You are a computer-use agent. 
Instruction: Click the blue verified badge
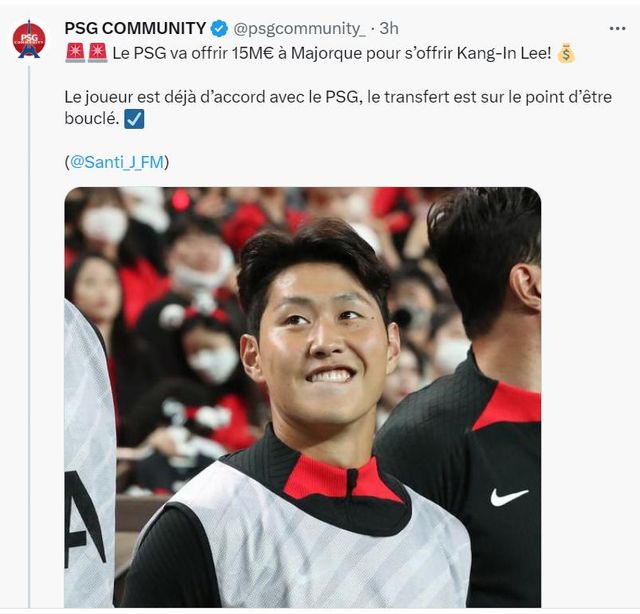[220, 29]
